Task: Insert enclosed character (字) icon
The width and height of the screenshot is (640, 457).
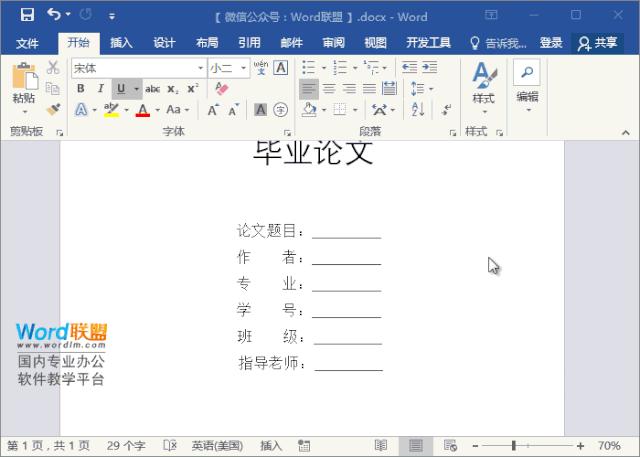Action: pyautogui.click(x=280, y=110)
